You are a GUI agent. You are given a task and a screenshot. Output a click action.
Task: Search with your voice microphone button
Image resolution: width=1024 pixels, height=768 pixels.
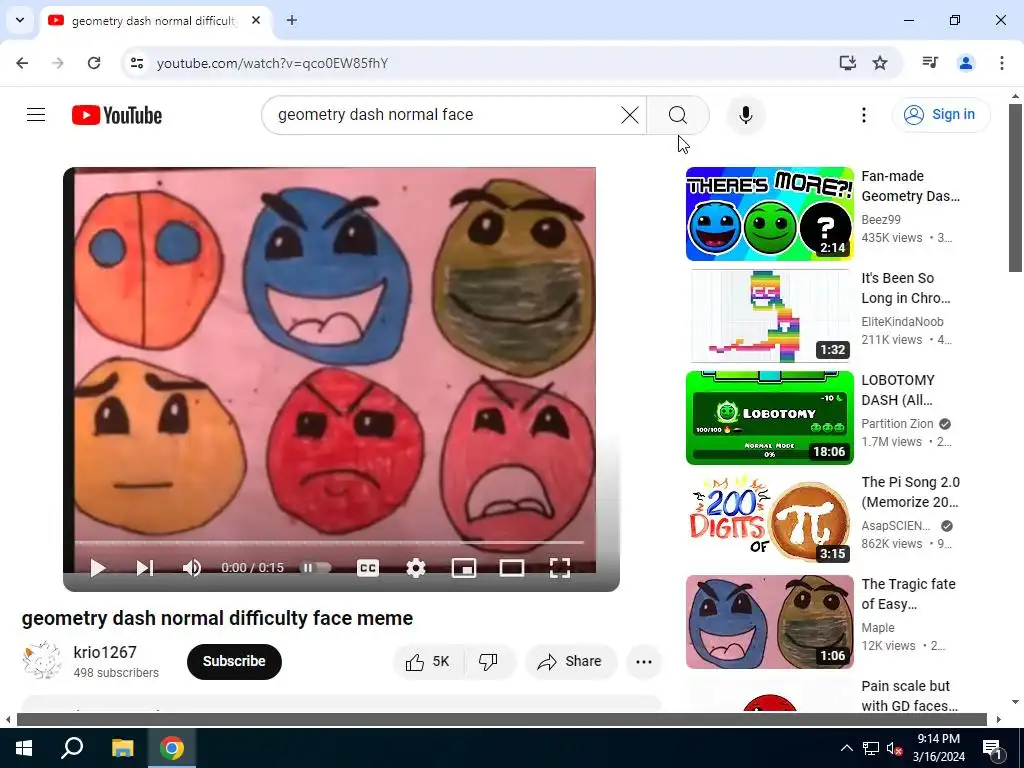click(746, 115)
